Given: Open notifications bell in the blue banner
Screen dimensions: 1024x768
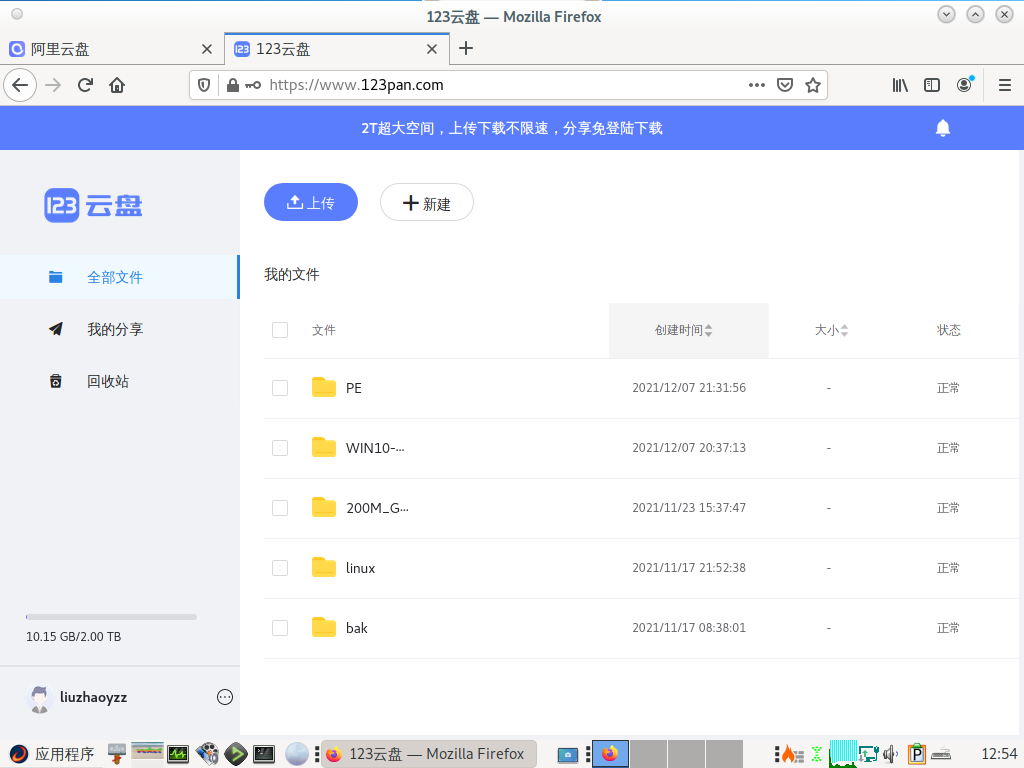Looking at the screenshot, I should click(942, 128).
